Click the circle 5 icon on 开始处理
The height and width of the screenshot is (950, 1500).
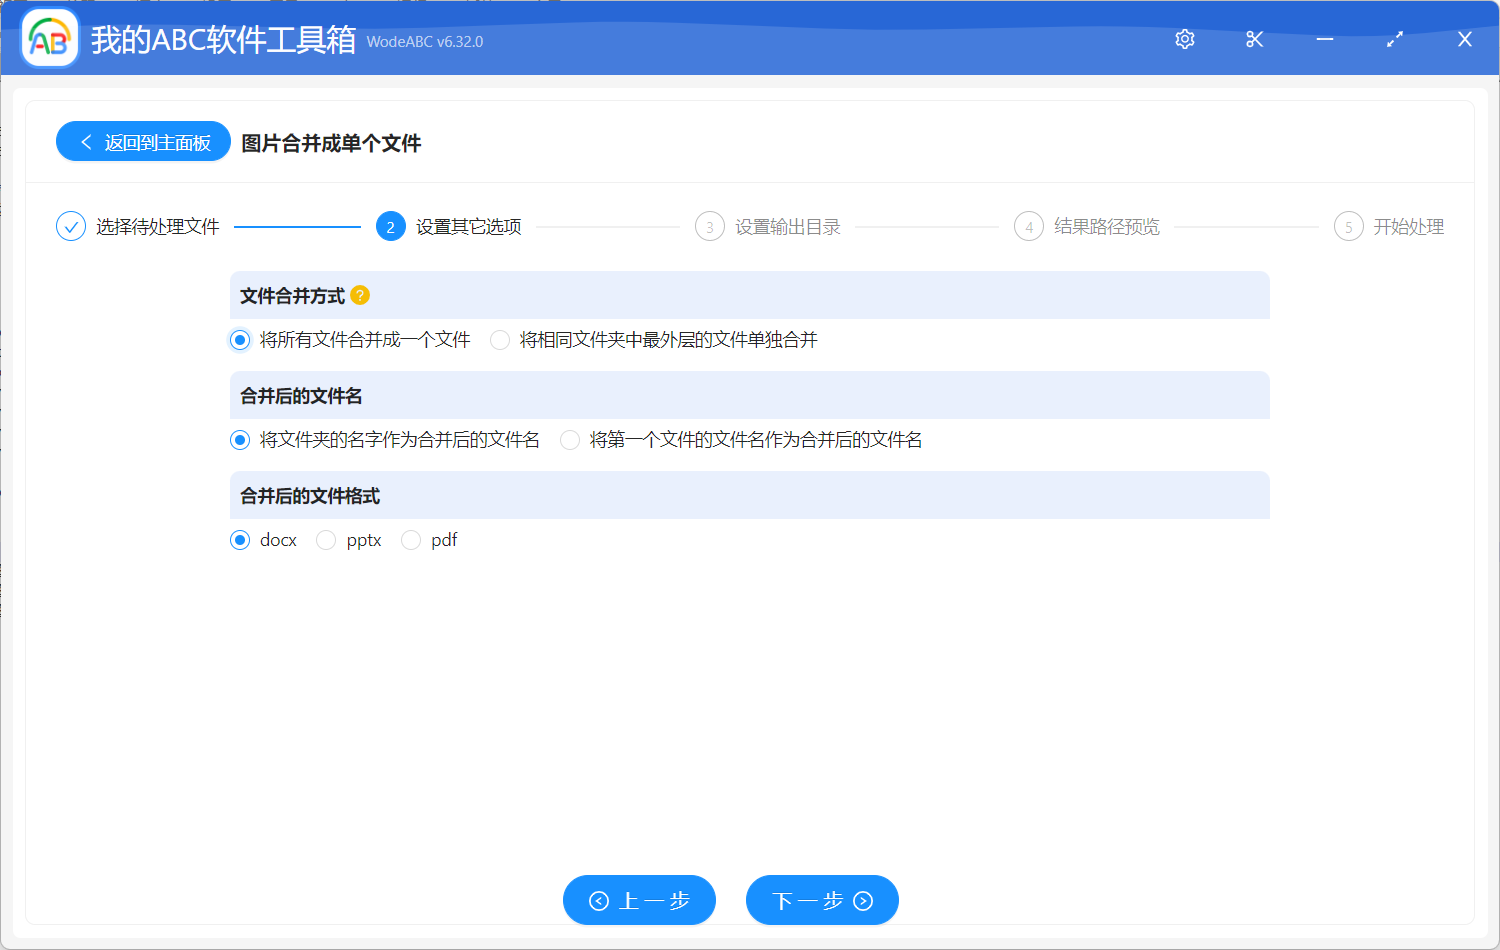[1348, 226]
